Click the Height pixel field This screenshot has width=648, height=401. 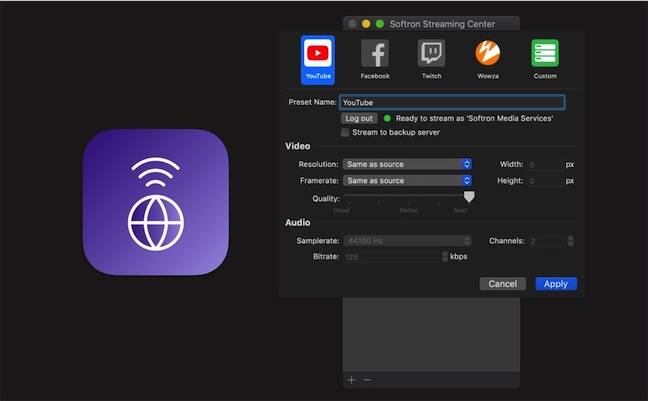point(545,181)
